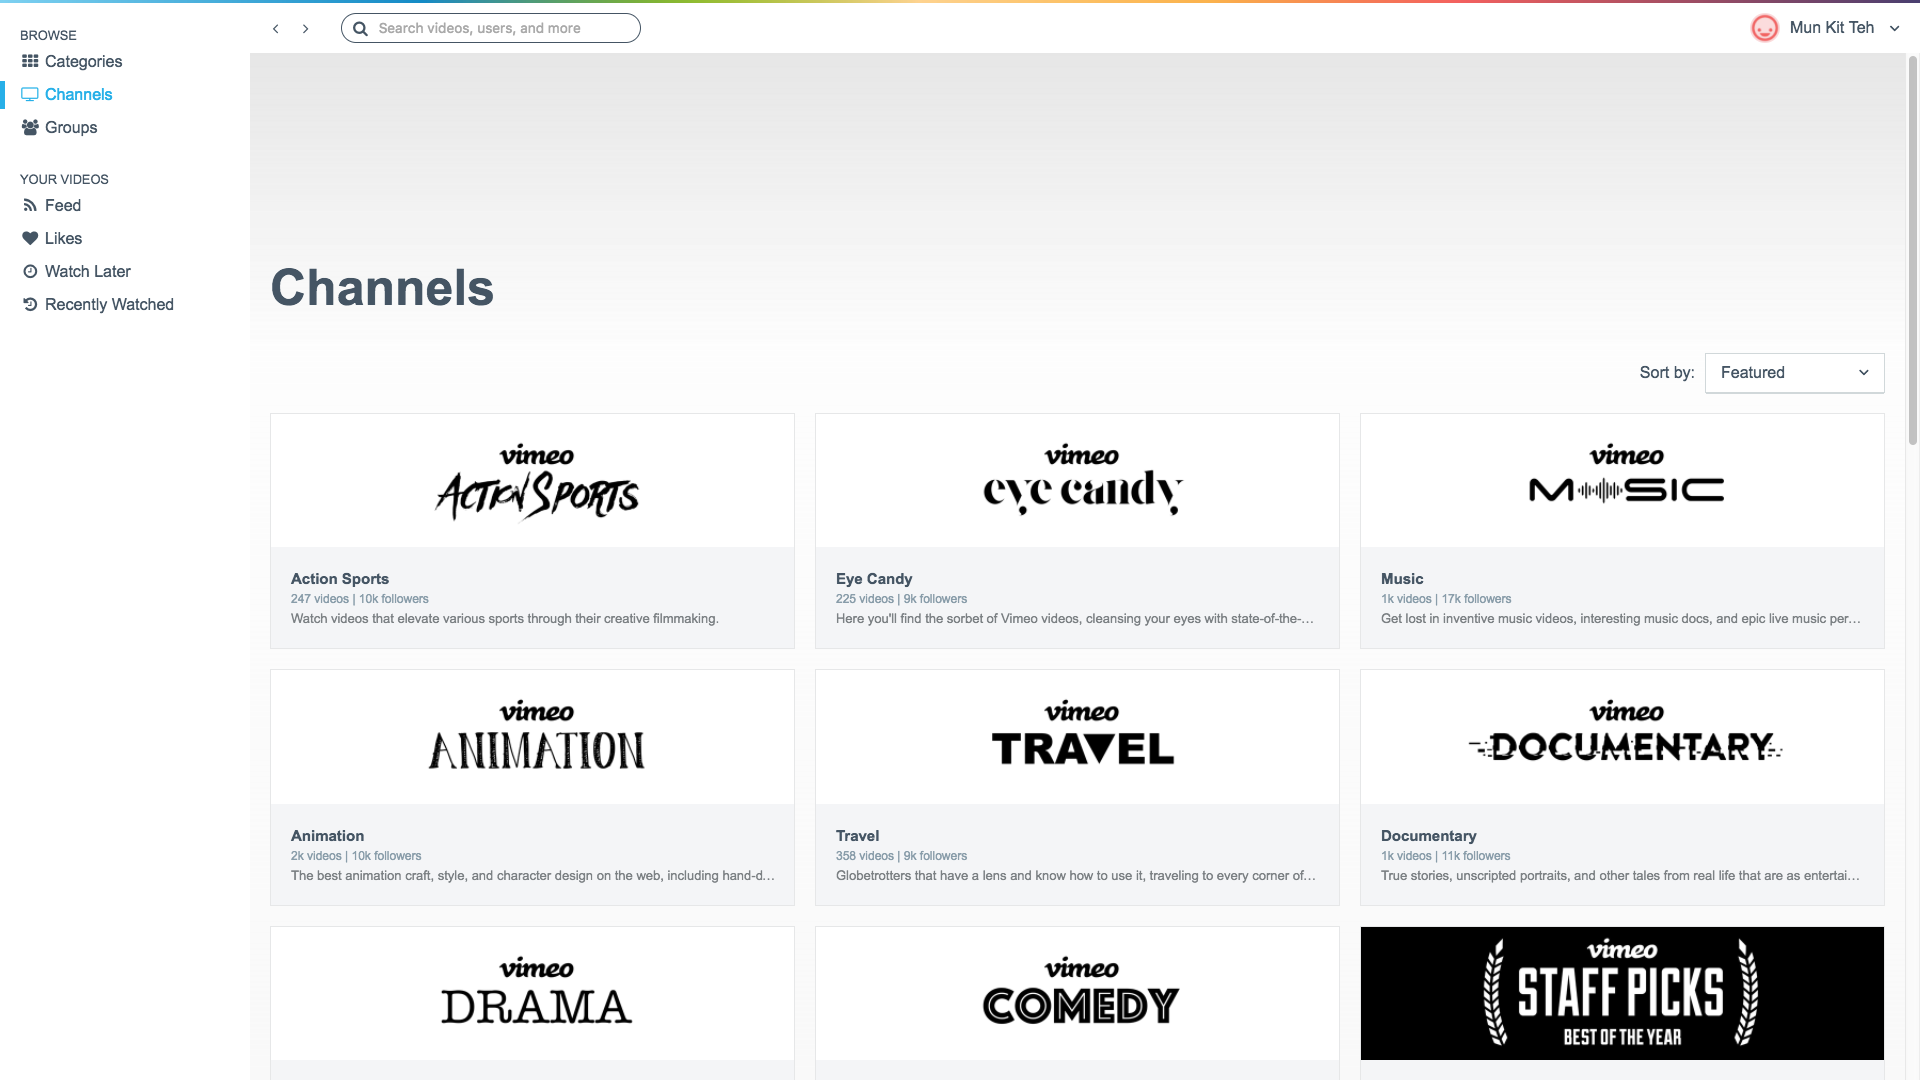Click the Eye Candy title link
1920x1080 pixels.
[874, 578]
